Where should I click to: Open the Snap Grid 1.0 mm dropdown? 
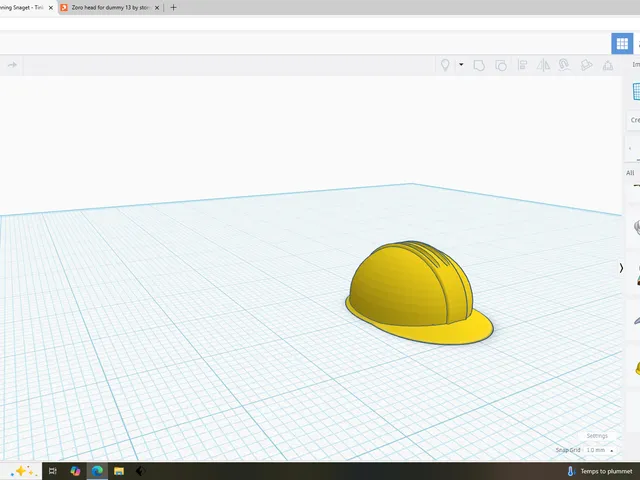tap(599, 450)
